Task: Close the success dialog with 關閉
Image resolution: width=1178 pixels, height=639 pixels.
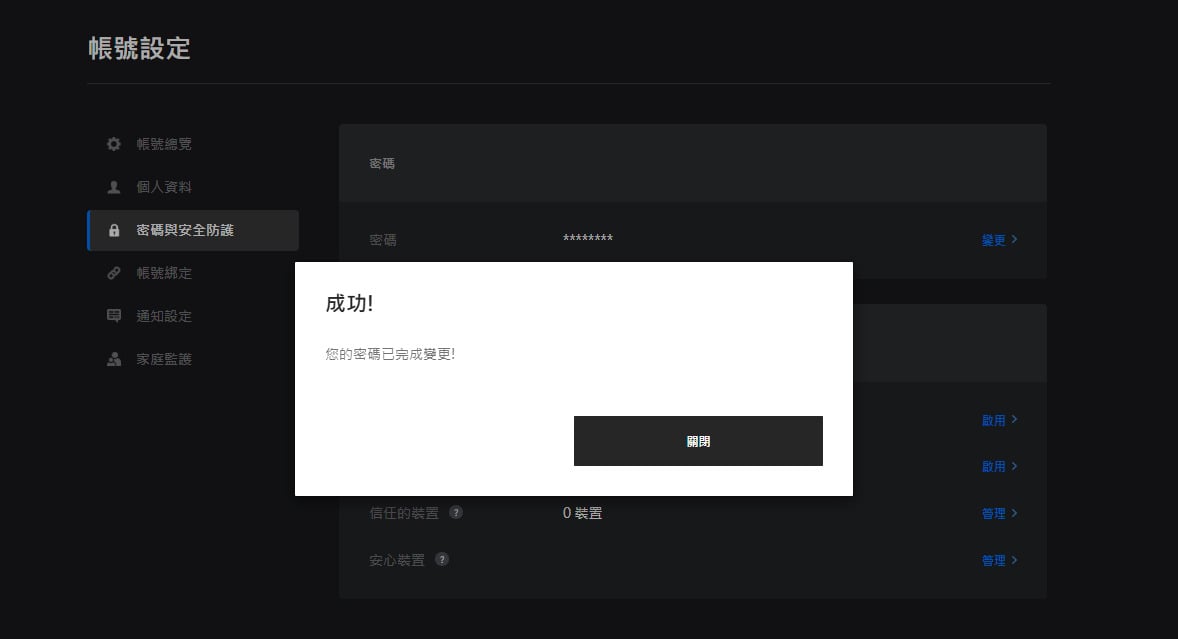Action: (x=698, y=441)
